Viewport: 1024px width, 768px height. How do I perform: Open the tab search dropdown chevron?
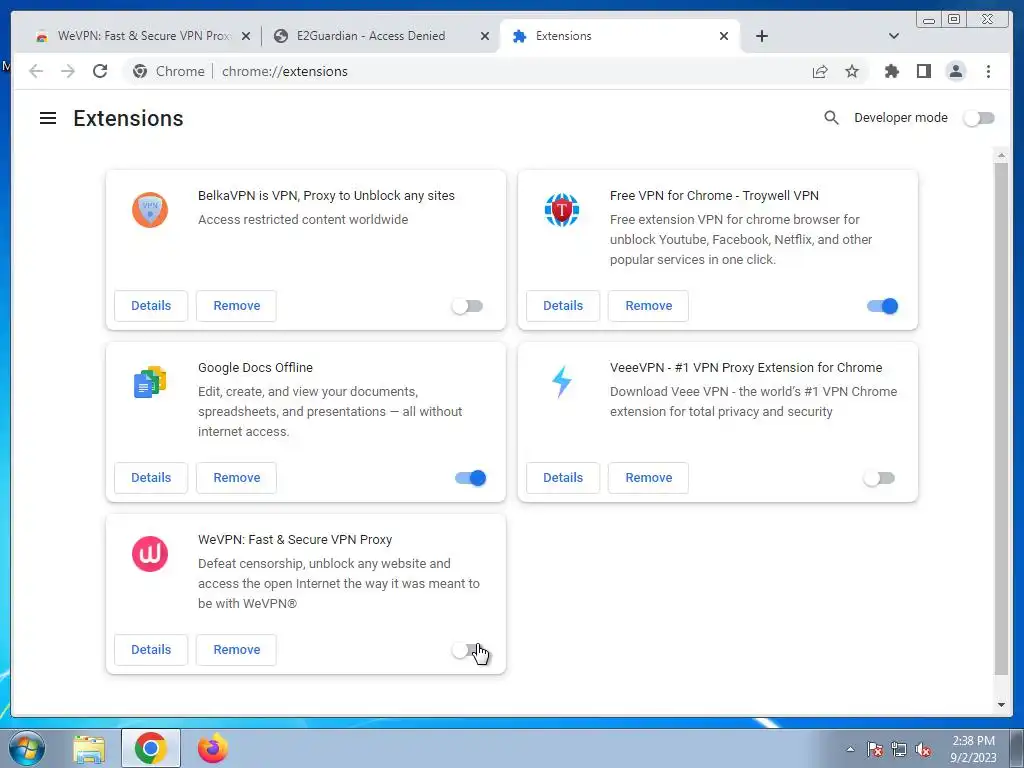coord(894,36)
